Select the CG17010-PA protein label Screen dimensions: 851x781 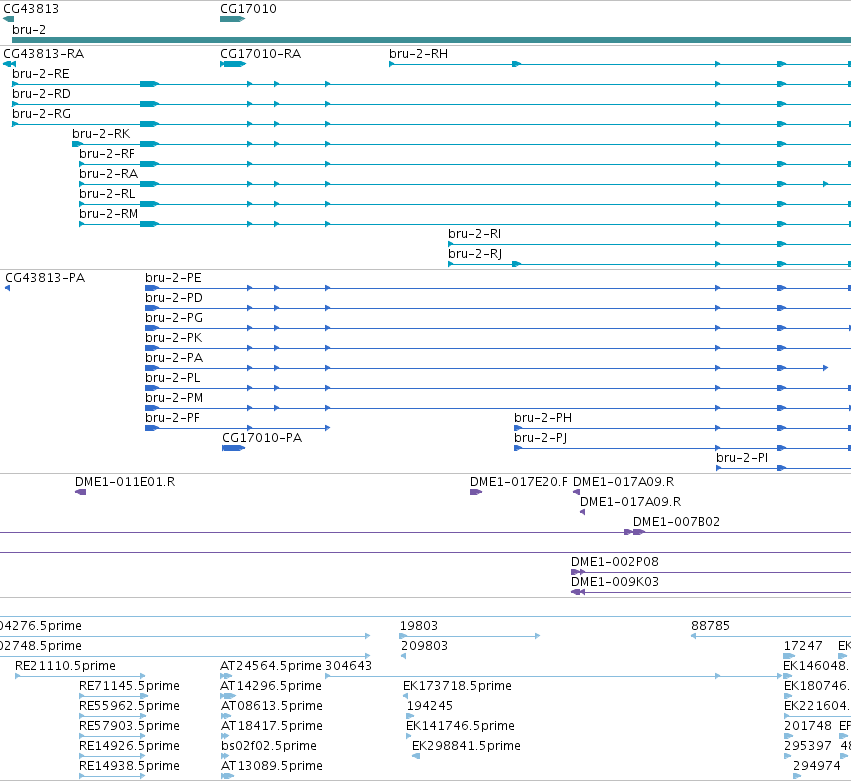point(262,438)
